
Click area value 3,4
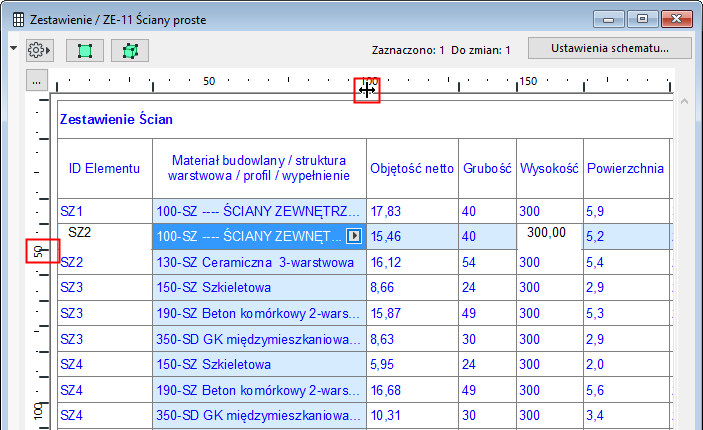click(595, 415)
